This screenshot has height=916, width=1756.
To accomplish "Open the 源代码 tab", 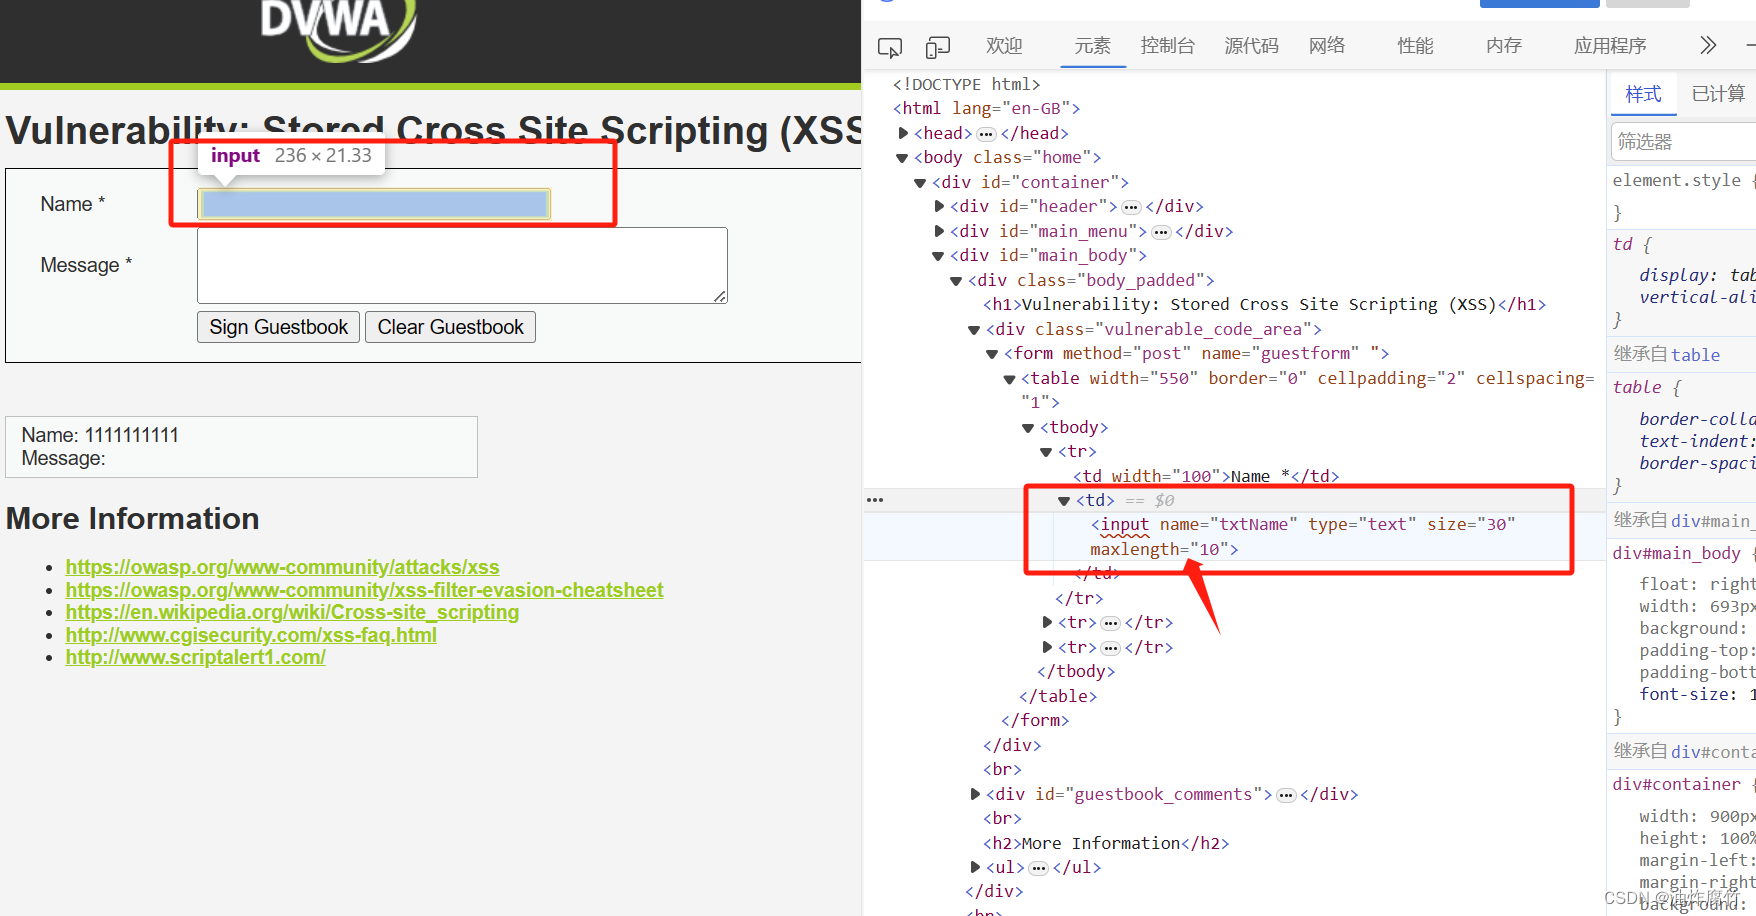I will tap(1251, 46).
